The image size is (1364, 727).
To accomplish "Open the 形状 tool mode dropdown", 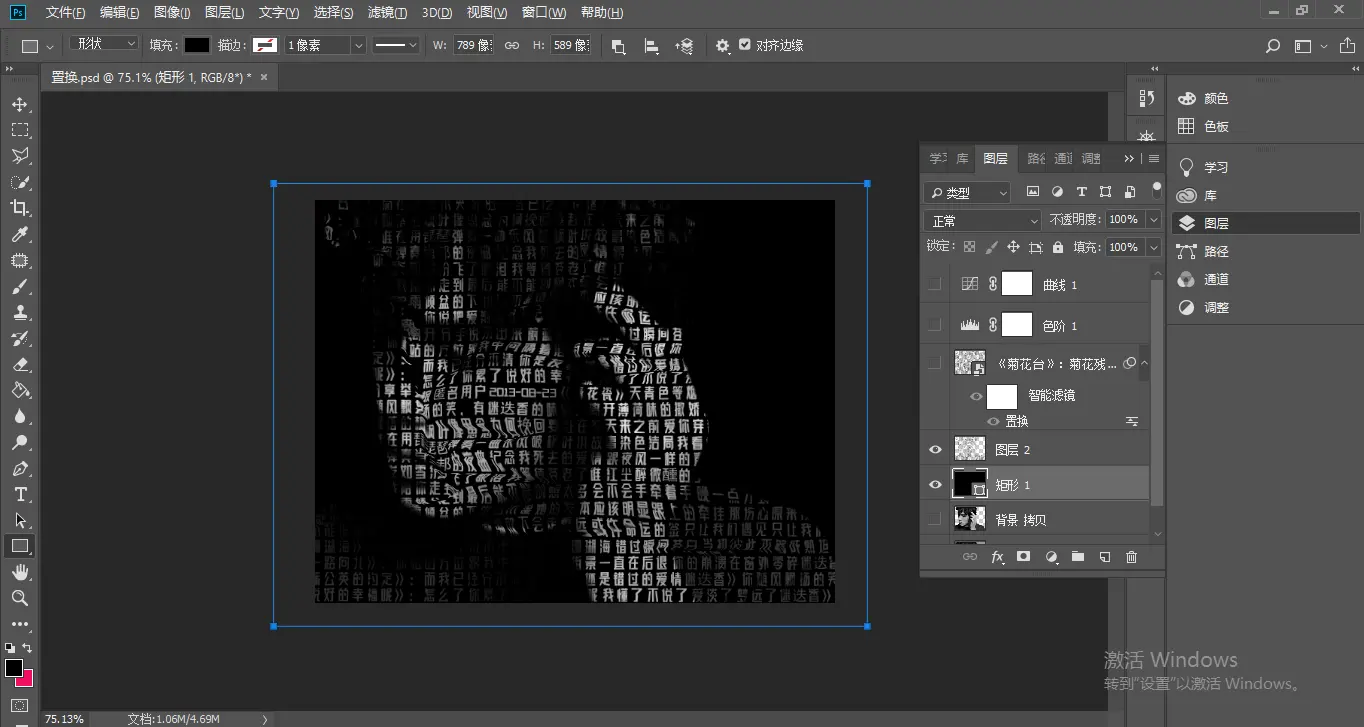I will coord(104,44).
